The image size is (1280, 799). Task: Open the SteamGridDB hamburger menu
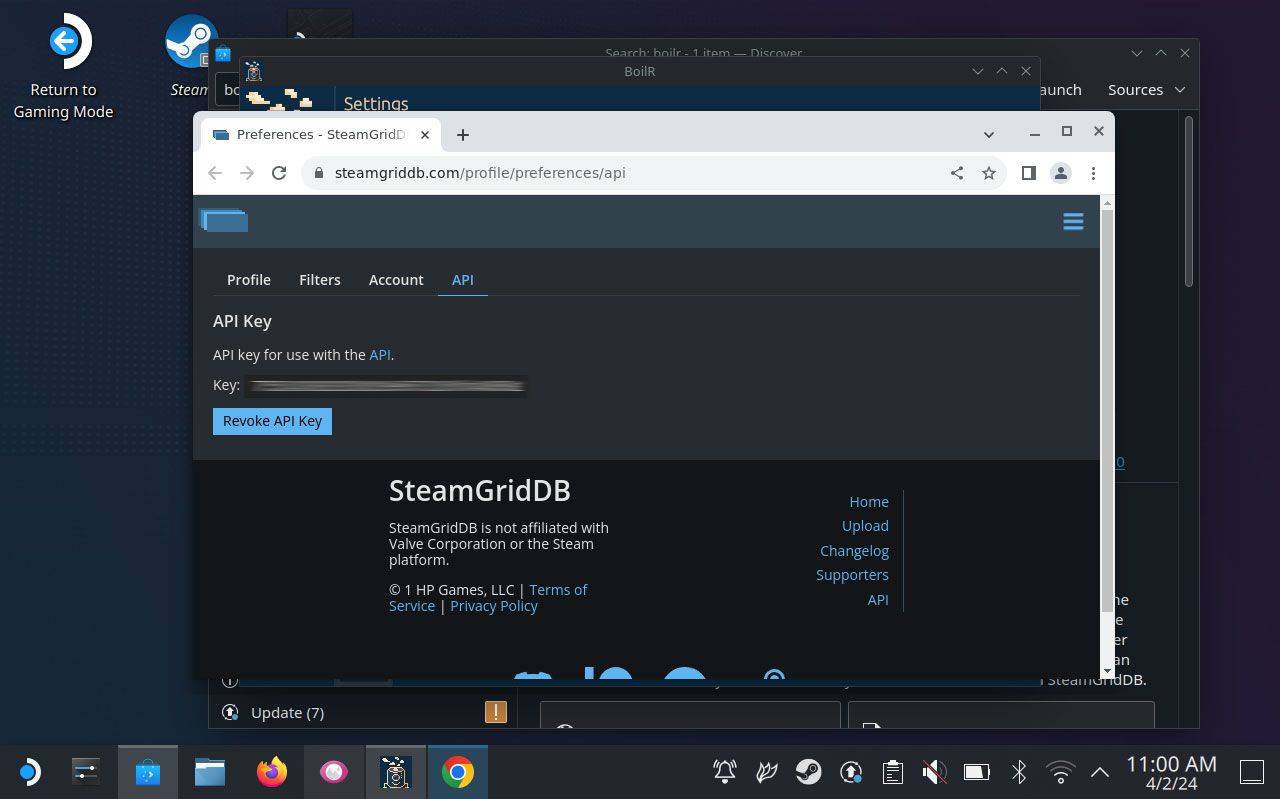[1073, 221]
